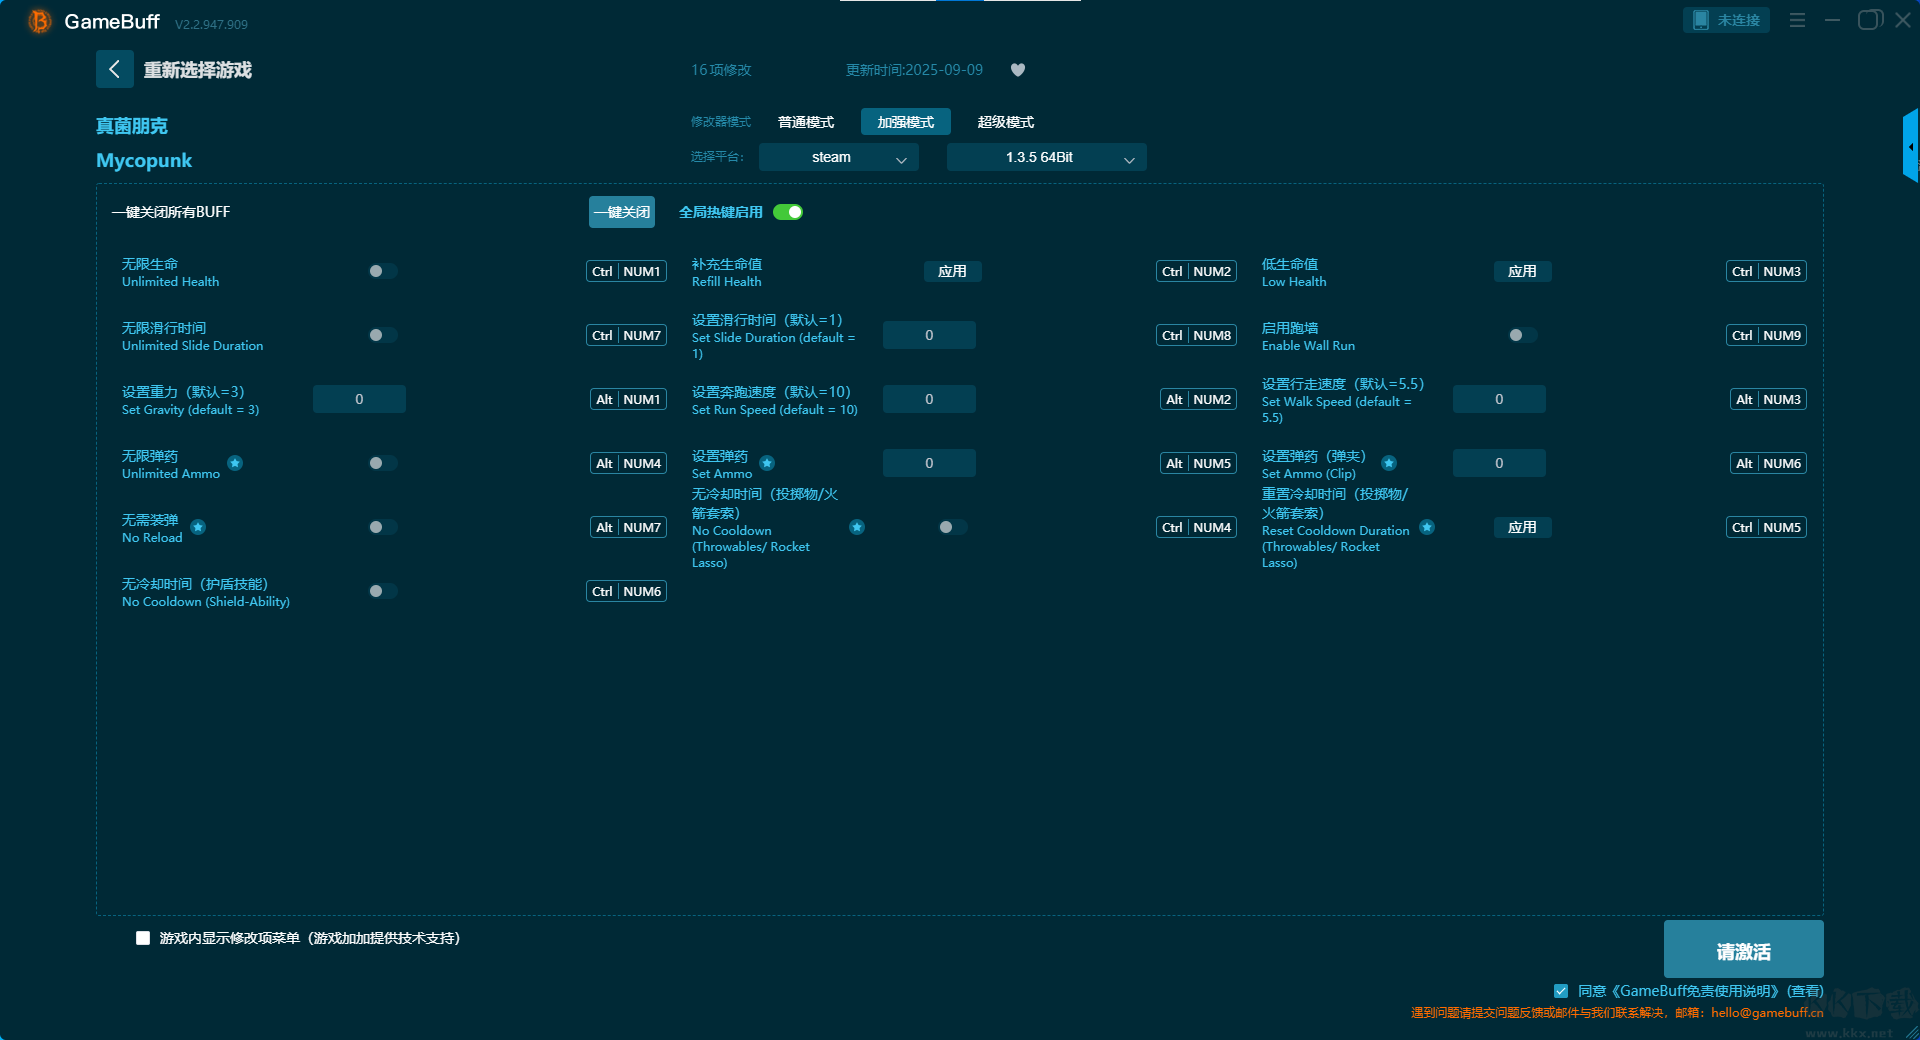Click Alt NUM7 hotkey for No Reload
The height and width of the screenshot is (1040, 1920).
(x=628, y=527)
